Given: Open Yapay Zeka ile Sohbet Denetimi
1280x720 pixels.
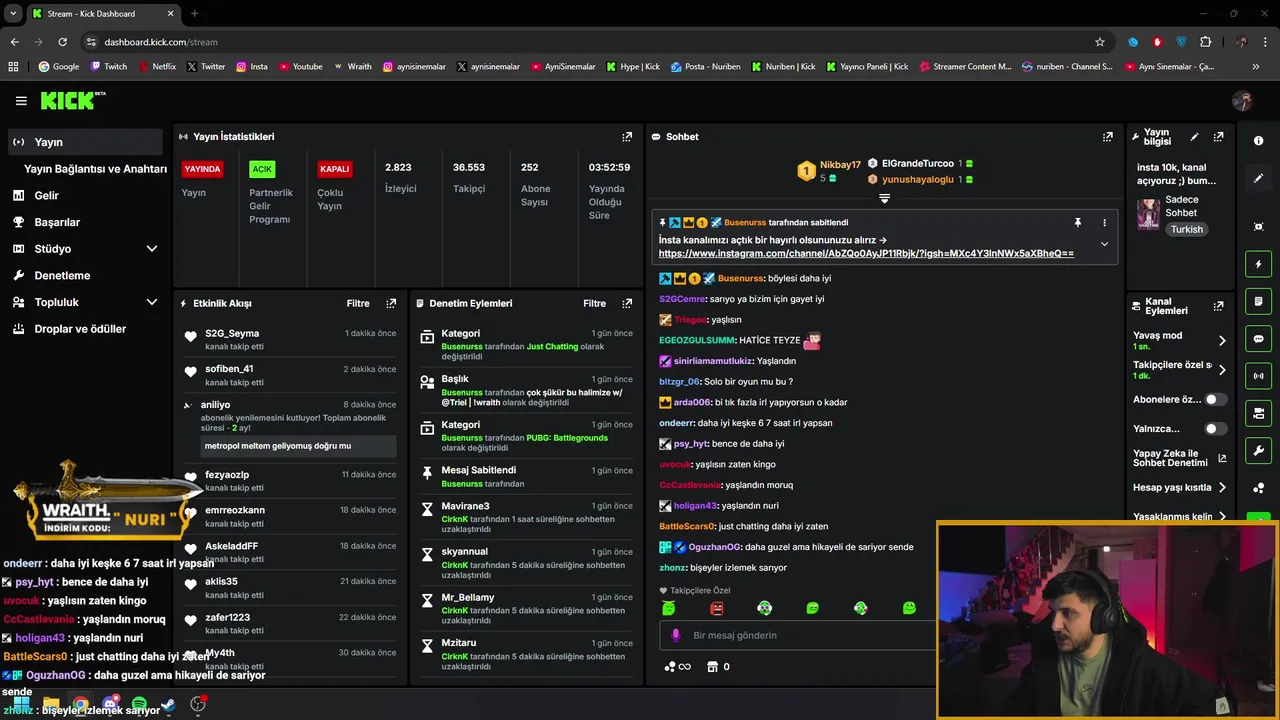Looking at the screenshot, I should point(1179,458).
